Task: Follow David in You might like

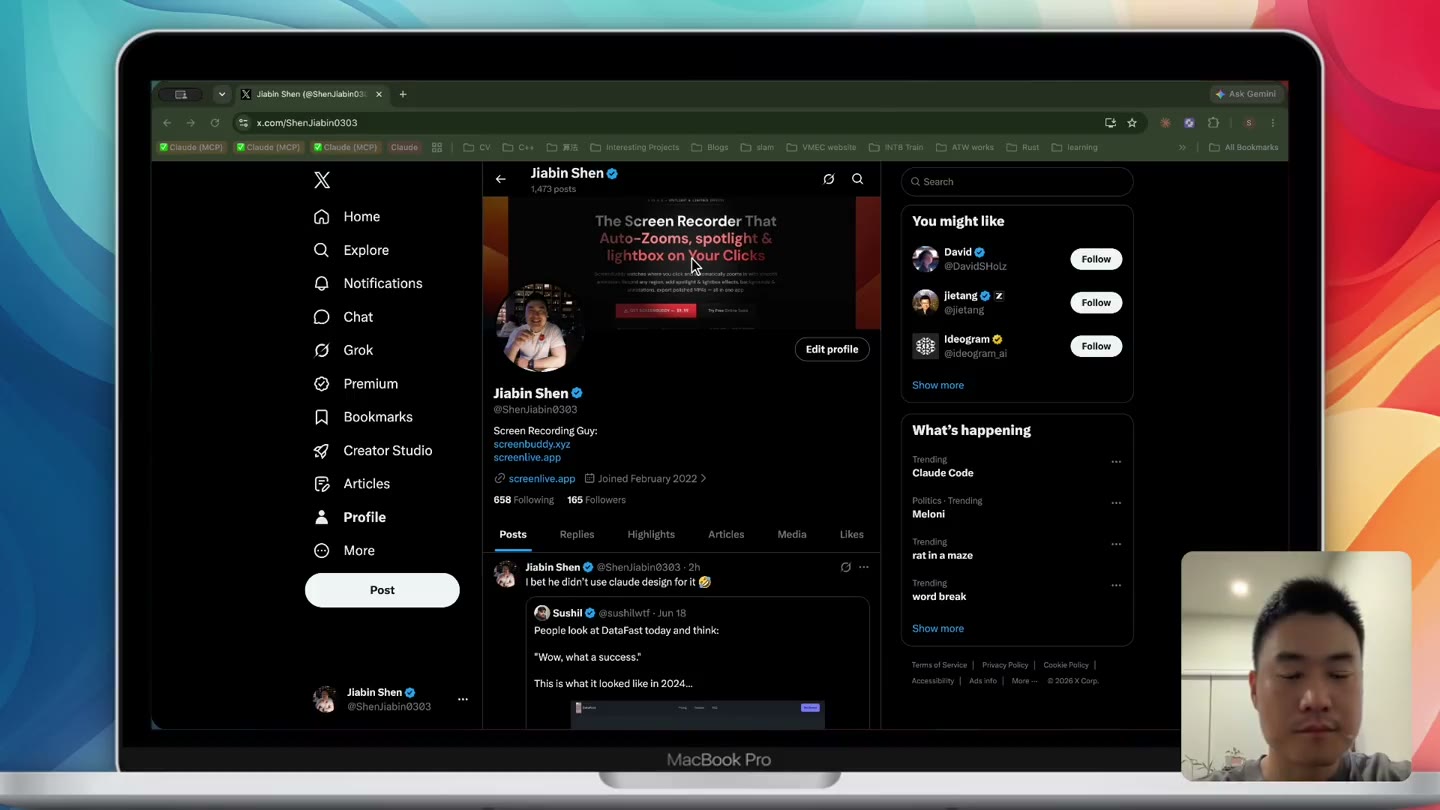Action: 1096,259
